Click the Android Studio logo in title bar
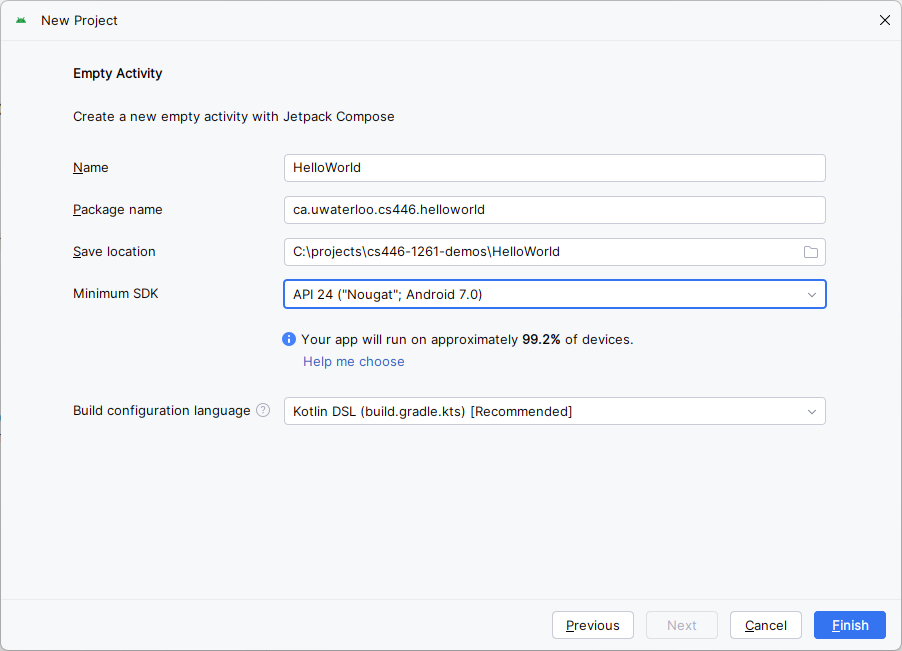 tap(21, 20)
